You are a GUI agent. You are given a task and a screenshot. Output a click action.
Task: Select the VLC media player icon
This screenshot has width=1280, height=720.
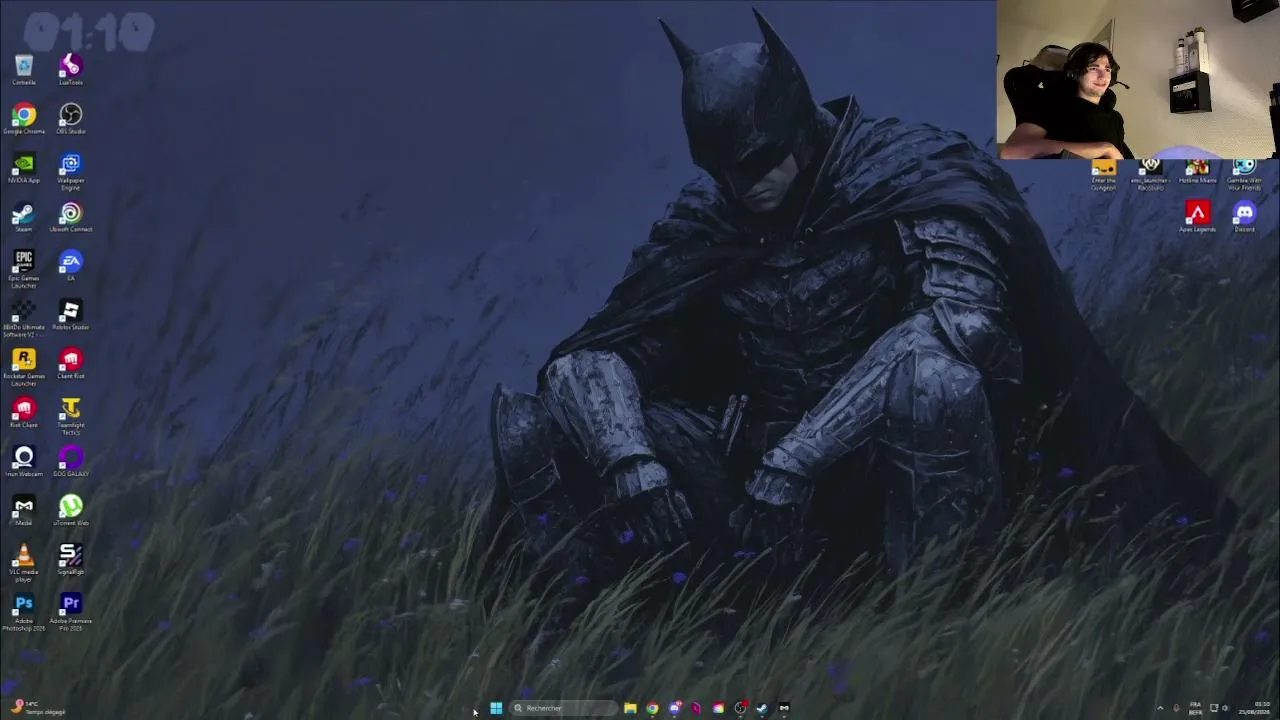click(x=24, y=563)
